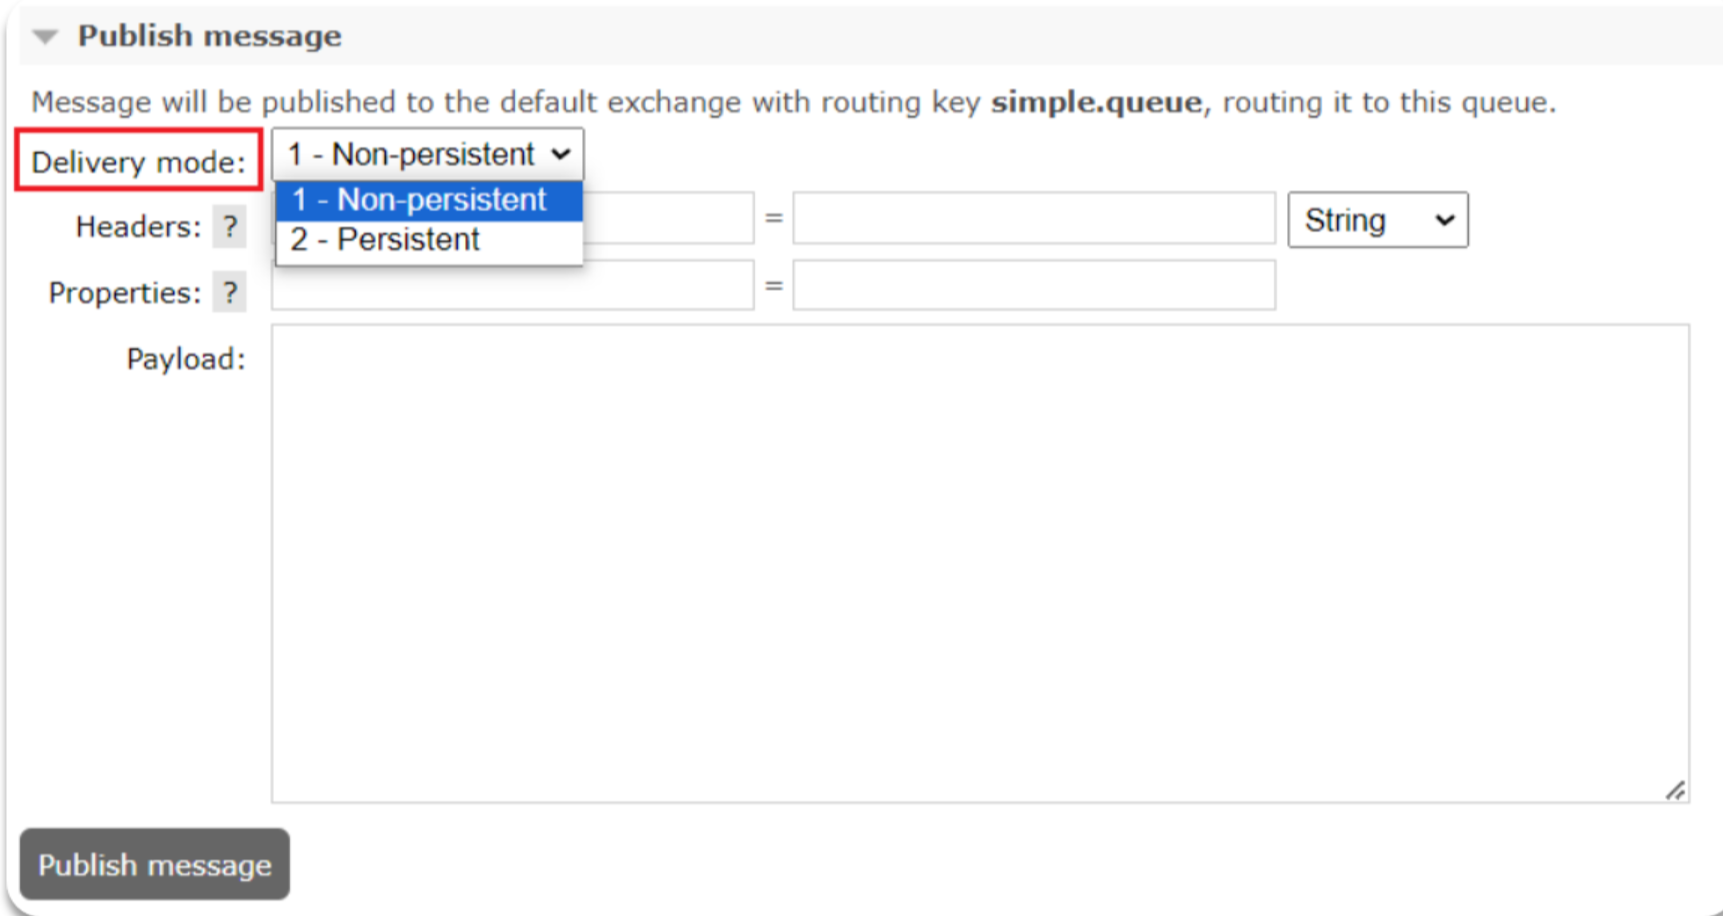Select the 1 - Non-persistent option
This screenshot has width=1723, height=916.
tap(429, 200)
